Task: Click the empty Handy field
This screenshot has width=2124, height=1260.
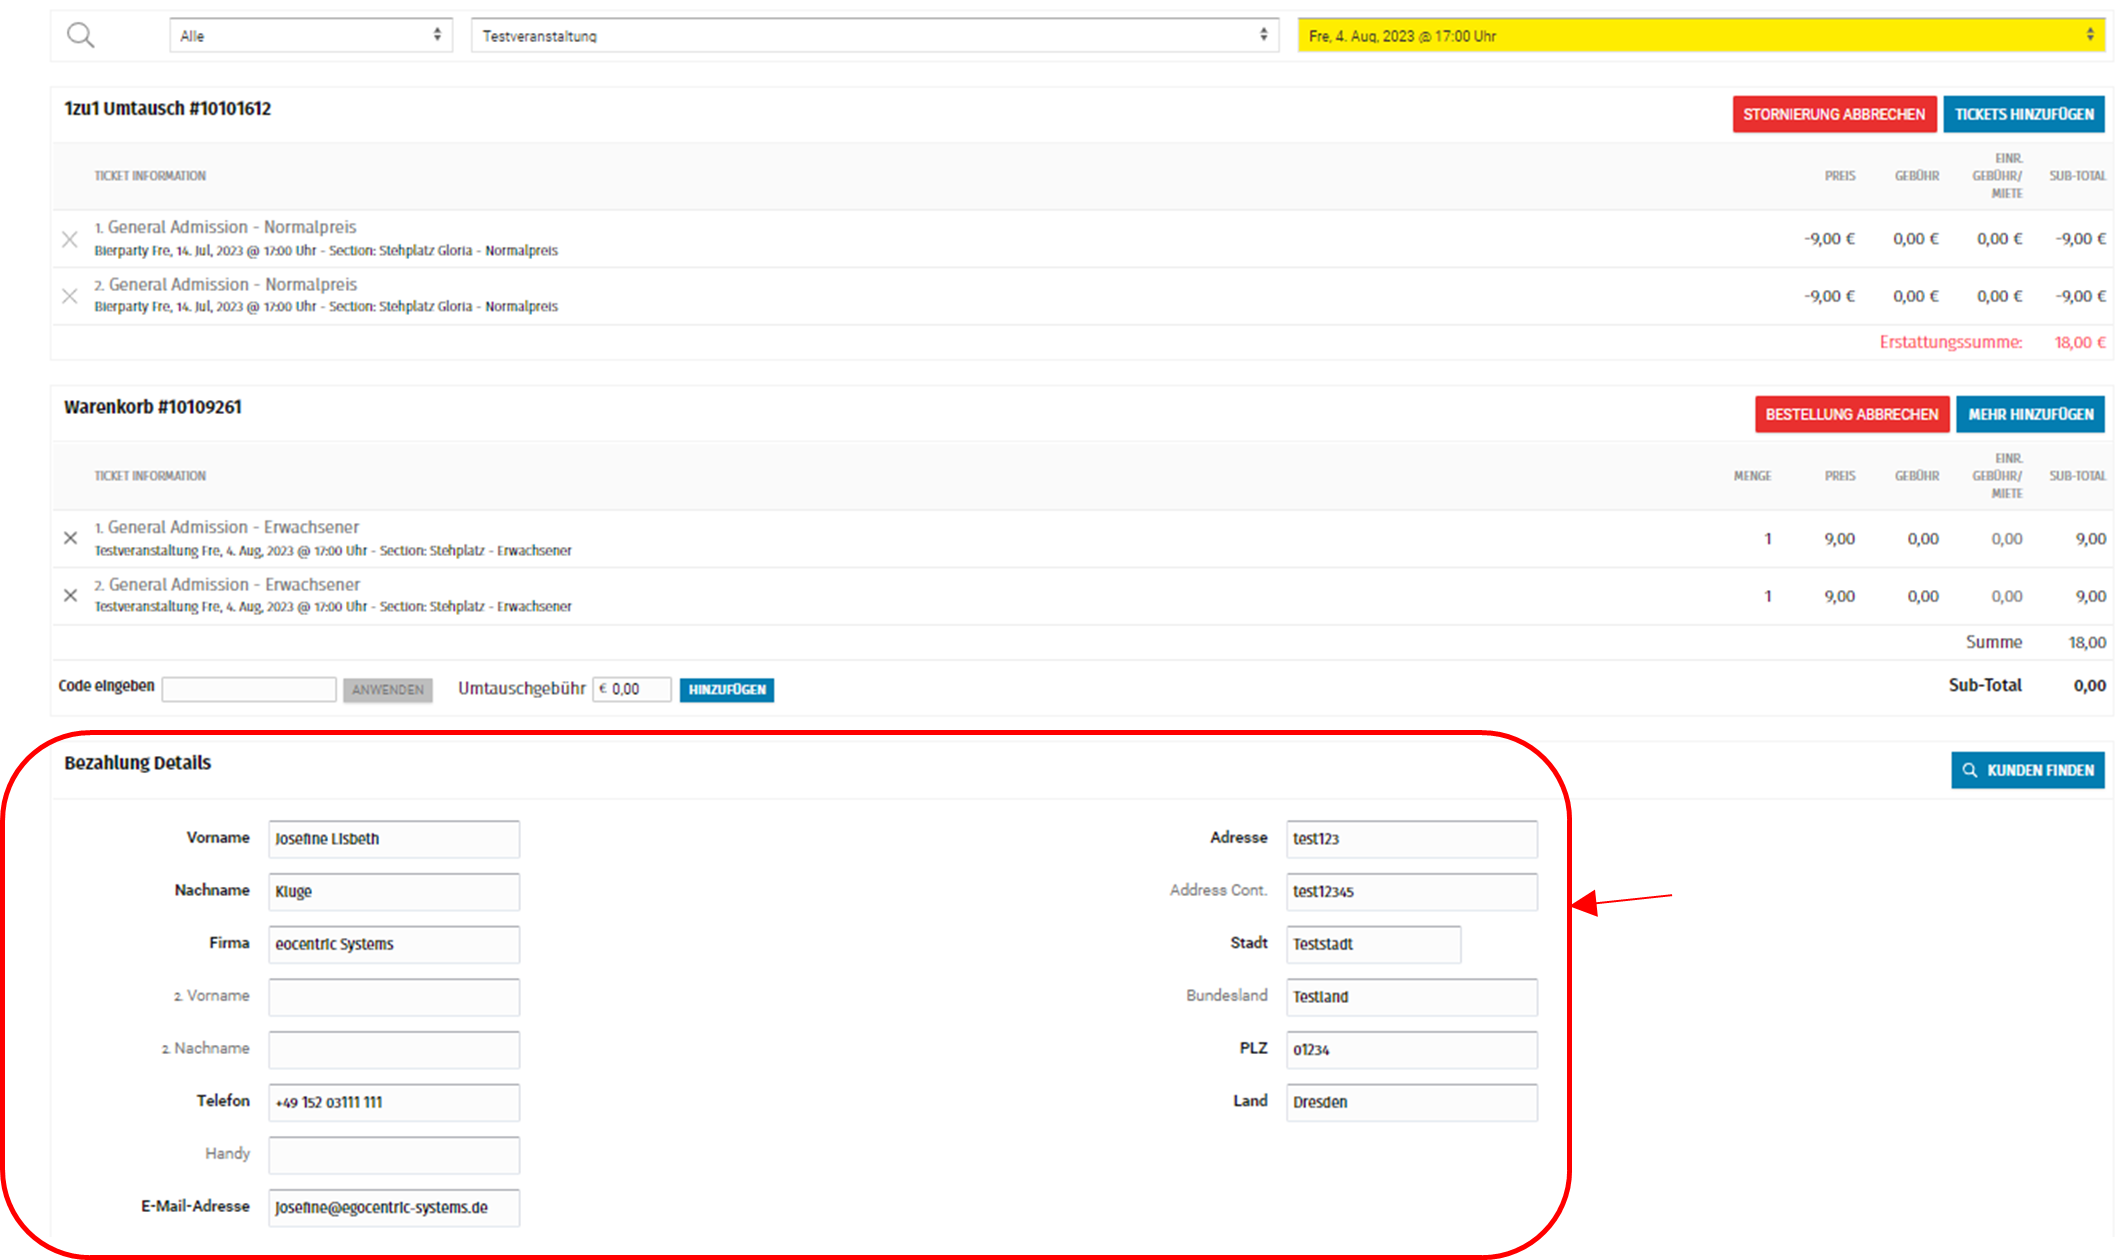Action: pyautogui.click(x=393, y=1155)
